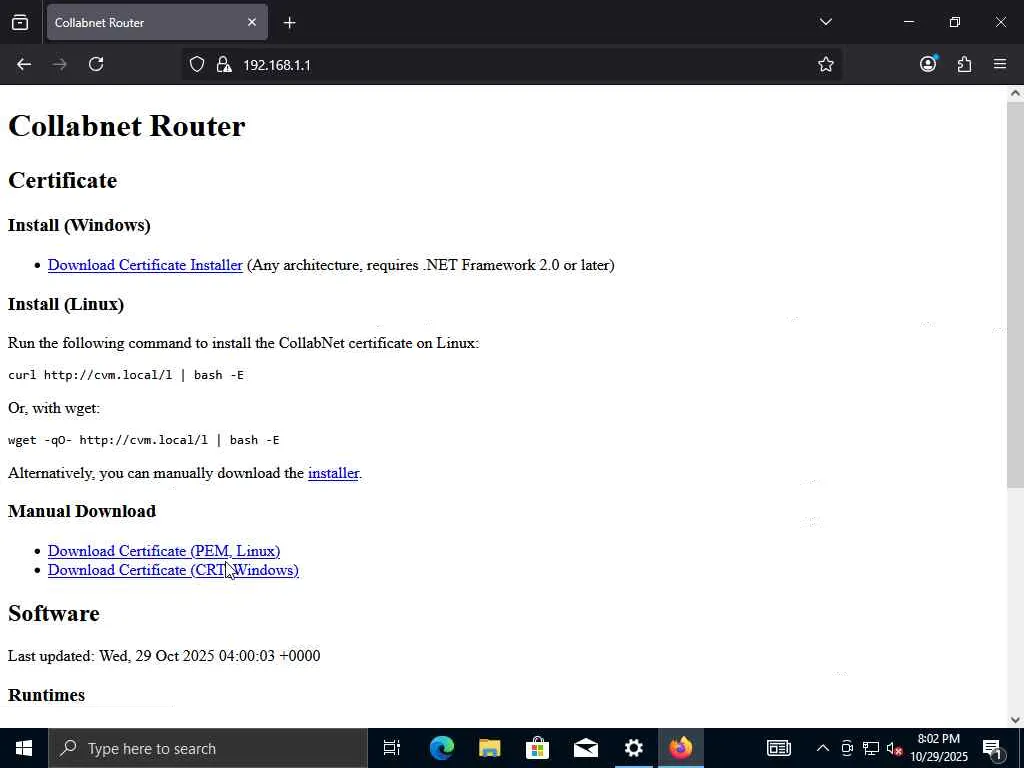This screenshot has height=768, width=1024.
Task: Go back to previous page
Action: (24, 64)
